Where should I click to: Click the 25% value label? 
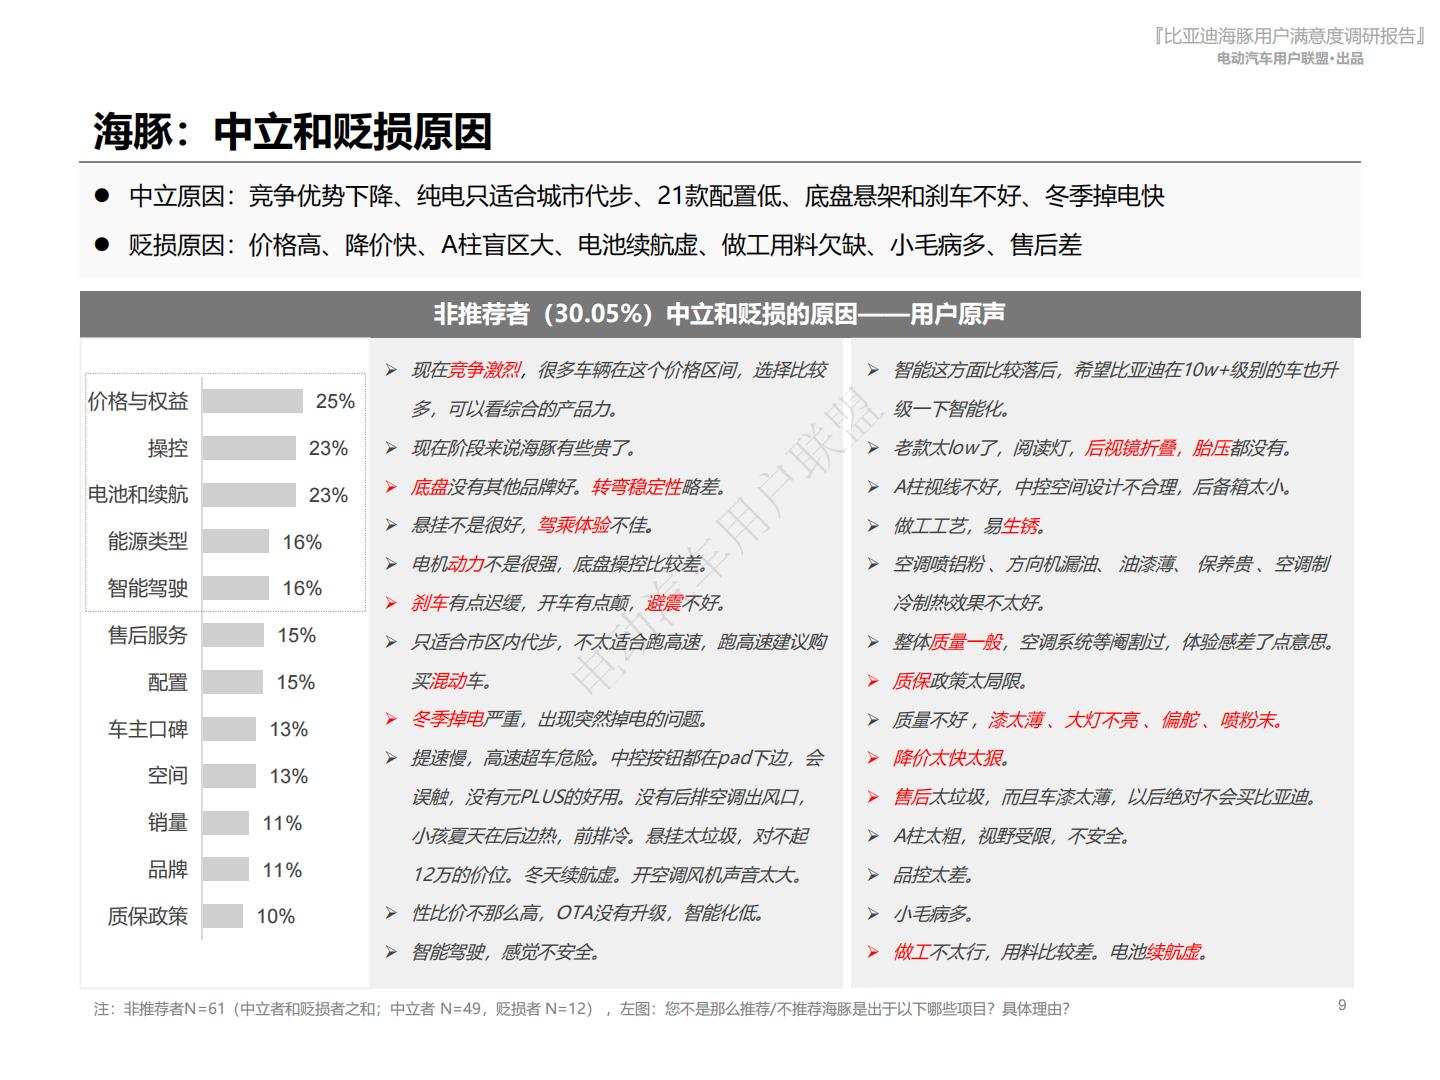pos(335,401)
